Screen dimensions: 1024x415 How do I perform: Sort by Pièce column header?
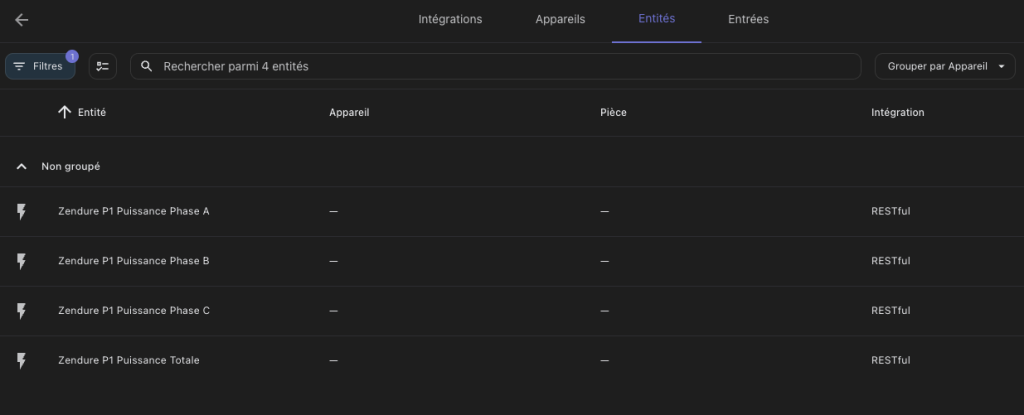coord(613,113)
